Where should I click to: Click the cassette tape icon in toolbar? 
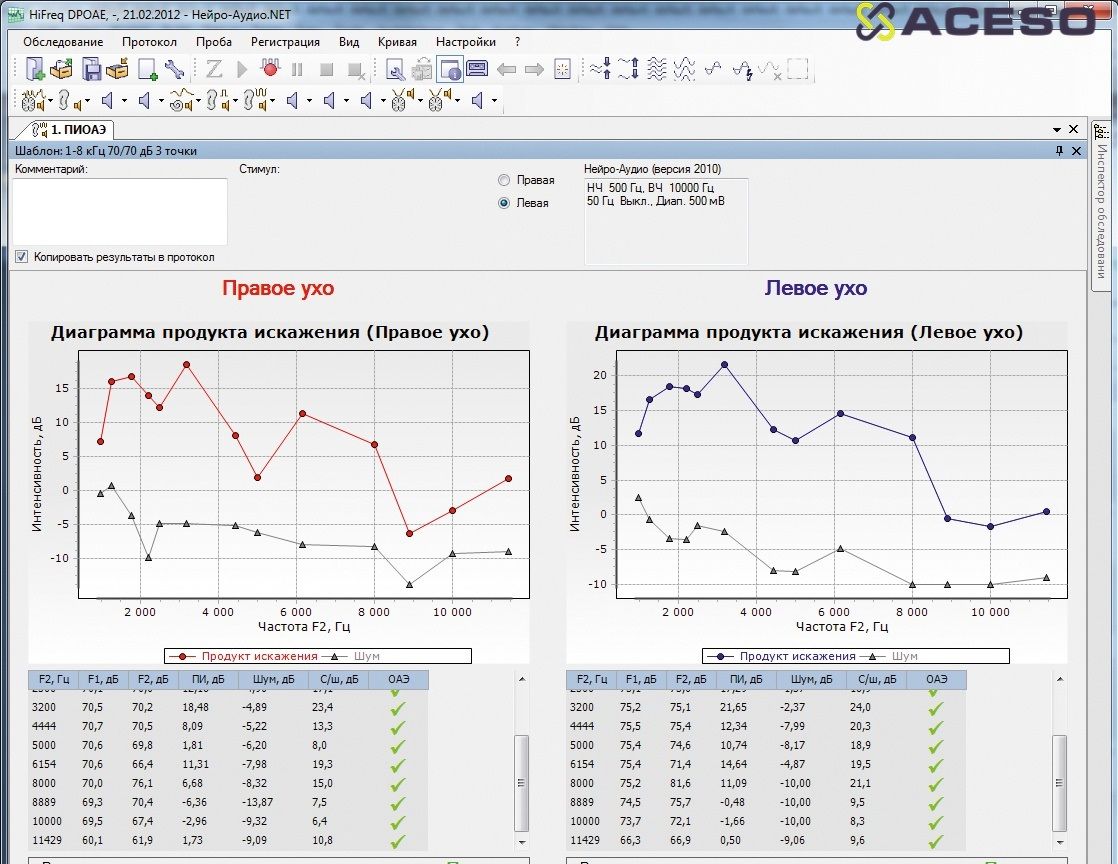(x=477, y=70)
